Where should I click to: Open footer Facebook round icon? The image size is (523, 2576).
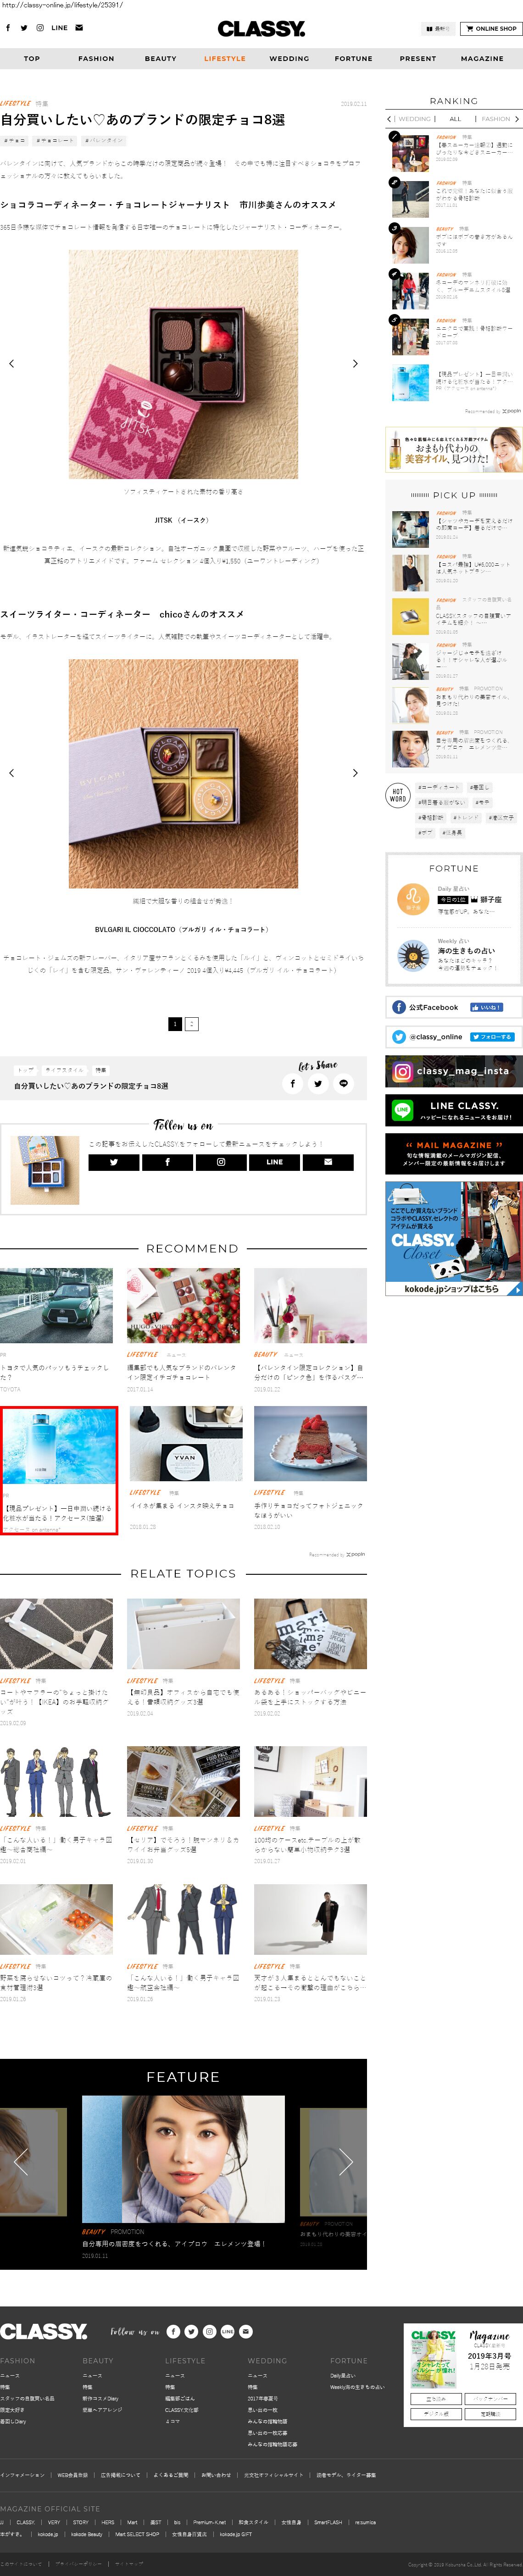pyautogui.click(x=173, y=2331)
